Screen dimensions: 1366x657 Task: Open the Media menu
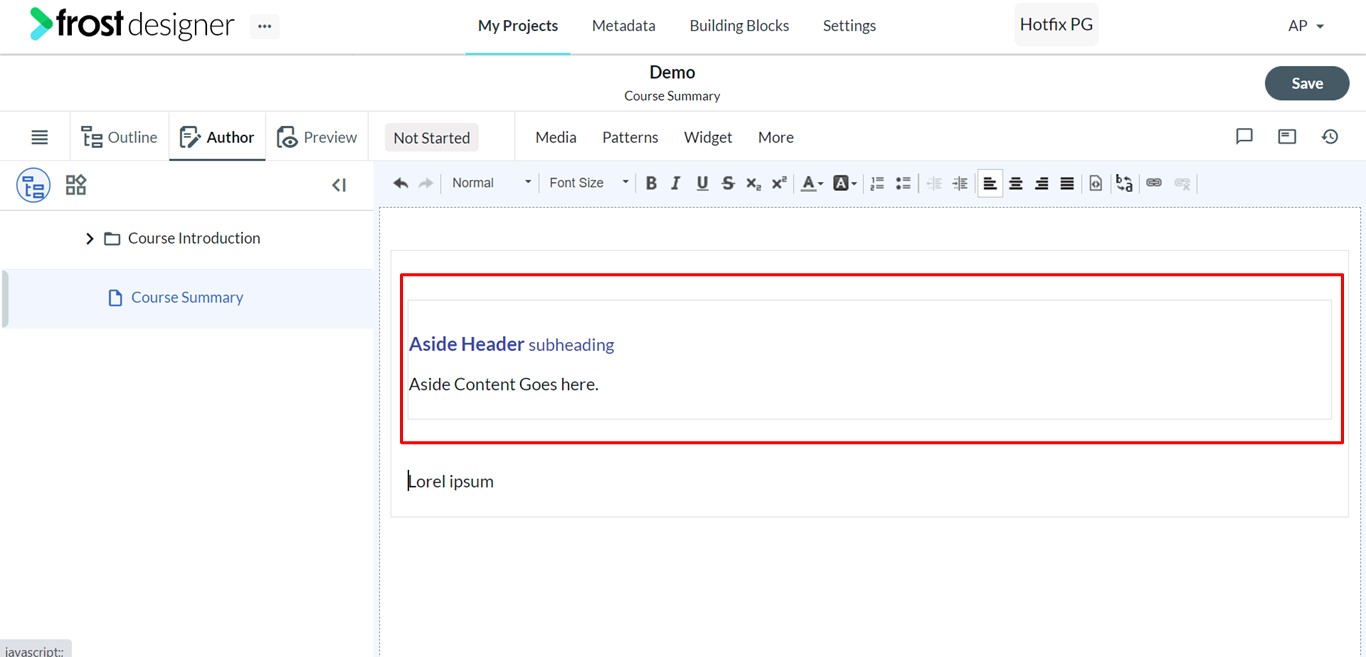click(556, 137)
